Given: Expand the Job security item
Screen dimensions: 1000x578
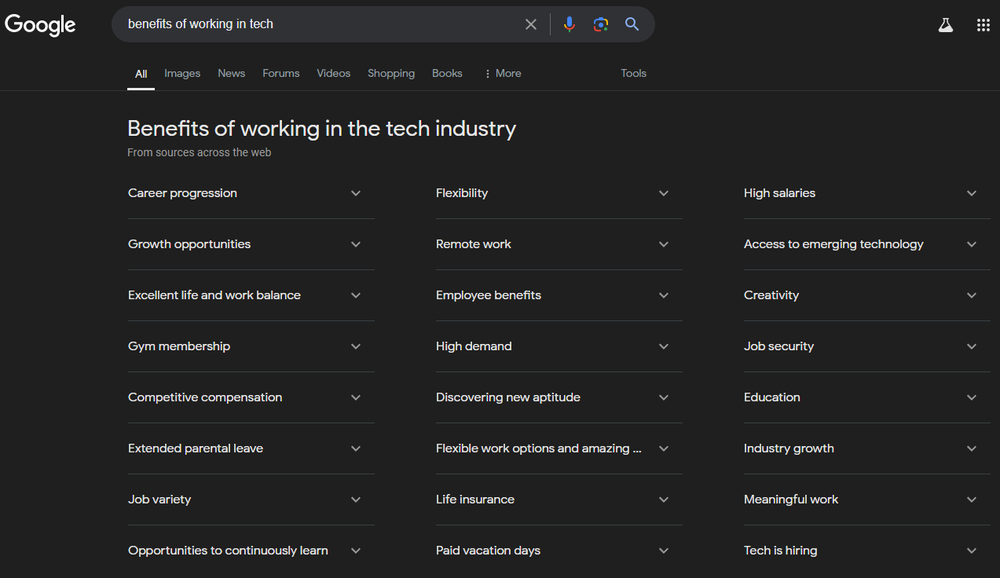Looking at the screenshot, I should point(971,345).
